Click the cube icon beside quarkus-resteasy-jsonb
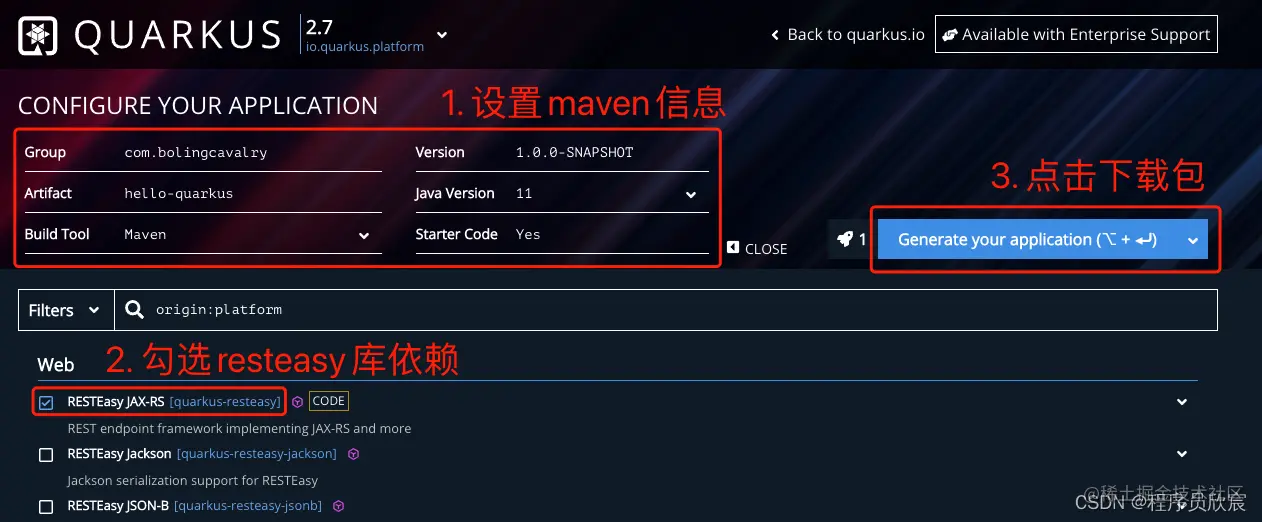The height and width of the screenshot is (522, 1262). pyautogui.click(x=338, y=506)
